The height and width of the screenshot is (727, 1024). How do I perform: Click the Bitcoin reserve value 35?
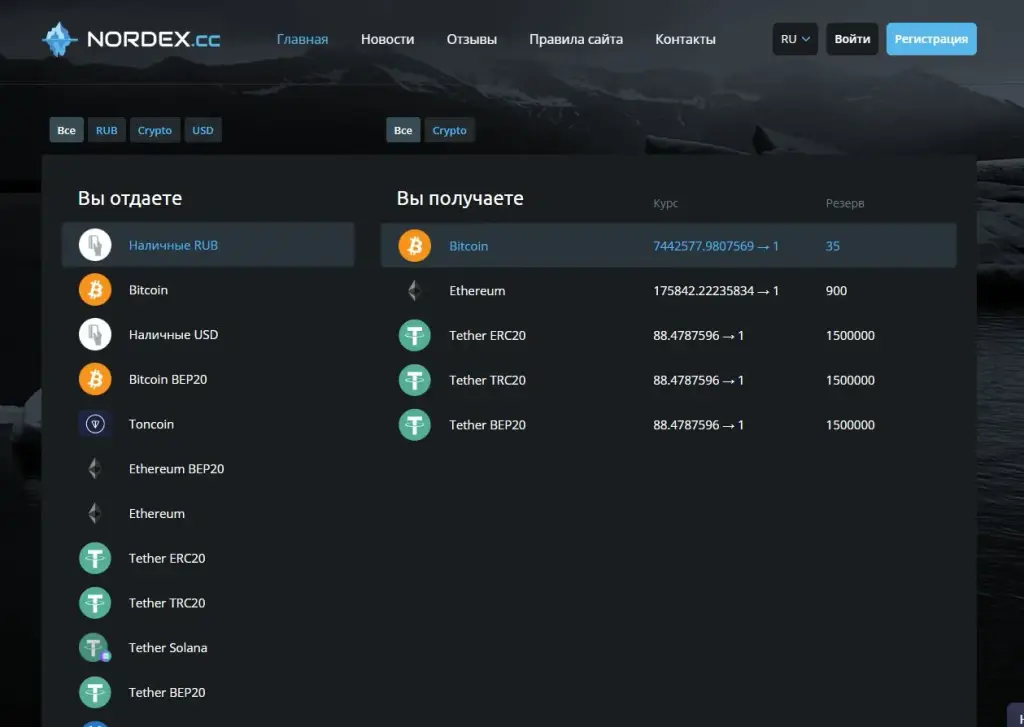pyautogui.click(x=833, y=246)
